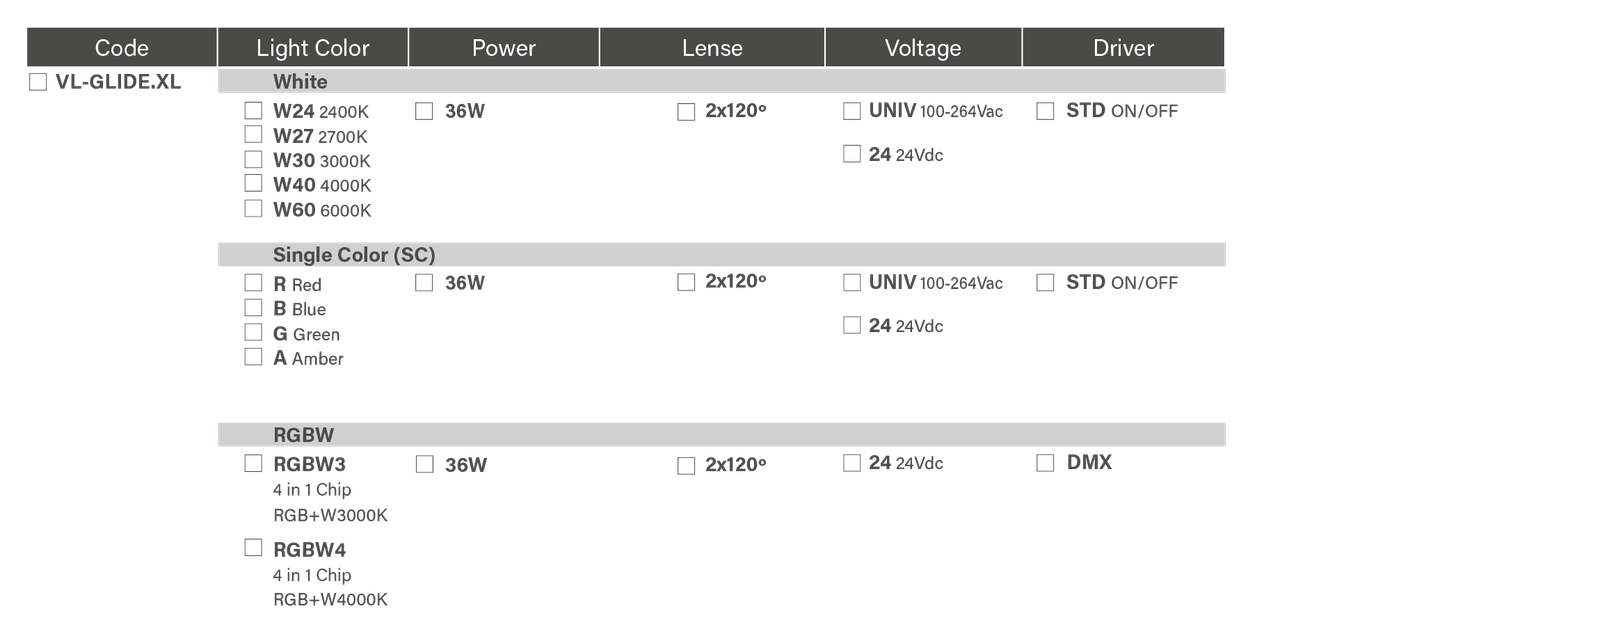The width and height of the screenshot is (1600, 637).
Task: Tick the G Green checkbox
Action: [254, 333]
